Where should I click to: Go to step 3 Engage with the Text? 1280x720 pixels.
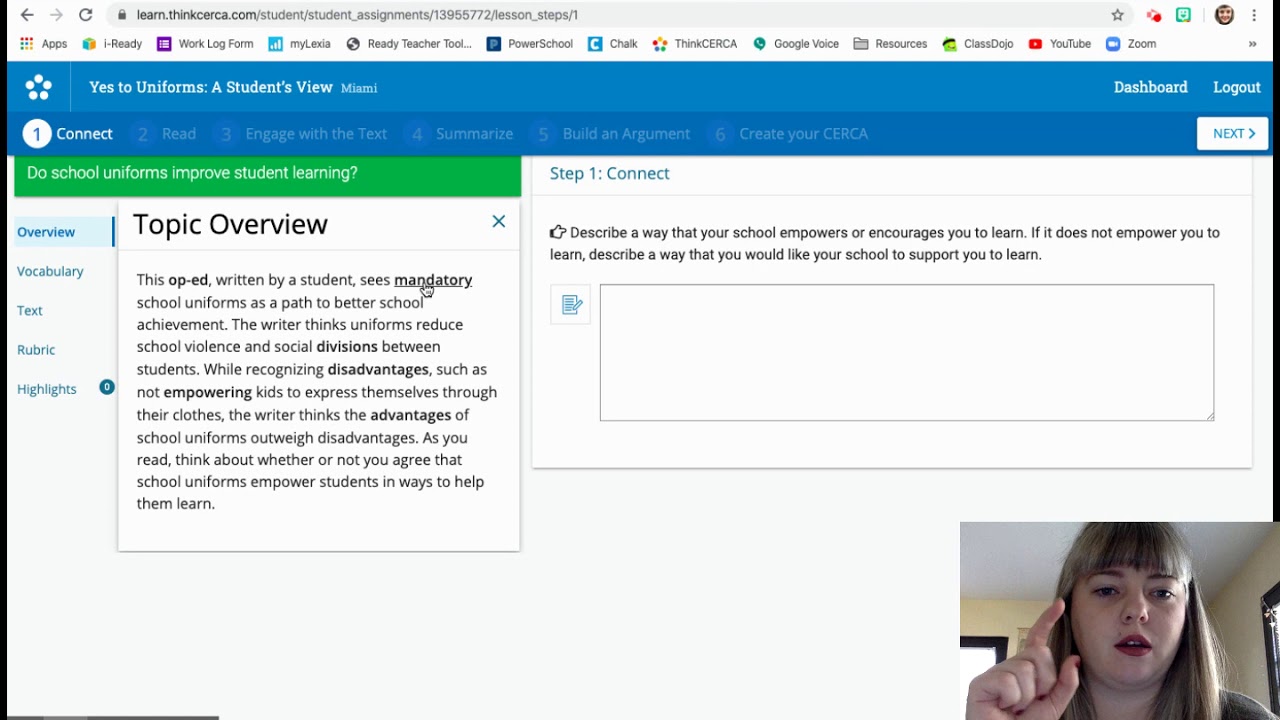(302, 134)
